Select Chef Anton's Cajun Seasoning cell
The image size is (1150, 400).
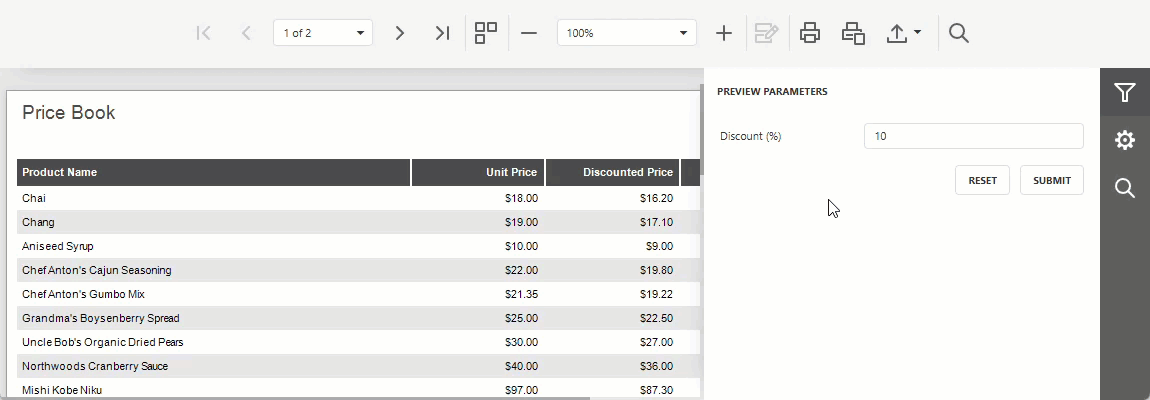pyautogui.click(x=213, y=270)
